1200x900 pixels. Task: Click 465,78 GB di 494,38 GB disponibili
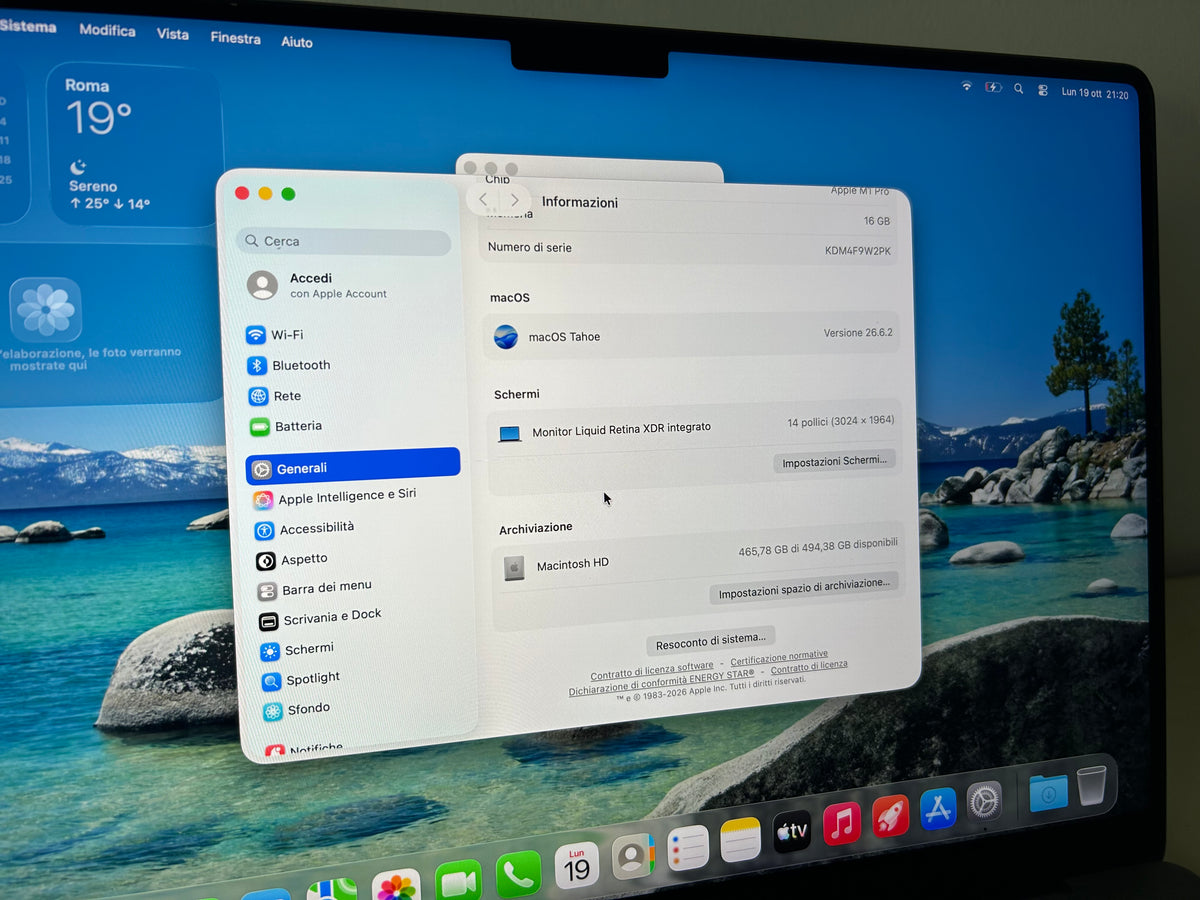tap(818, 547)
